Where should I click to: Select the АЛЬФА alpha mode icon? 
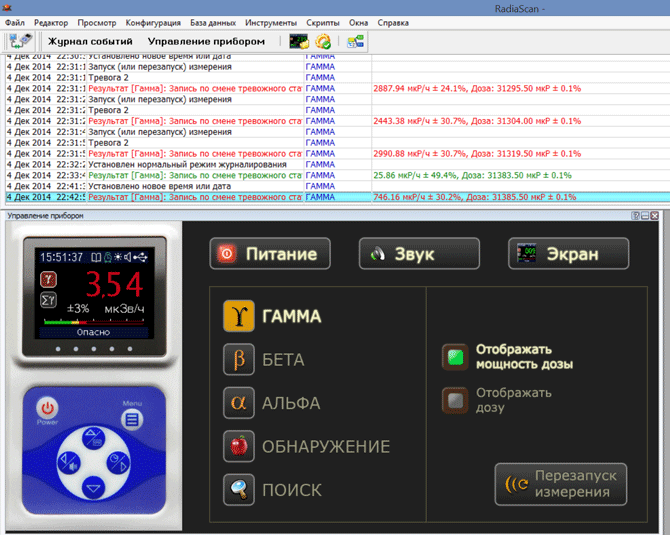(238, 403)
